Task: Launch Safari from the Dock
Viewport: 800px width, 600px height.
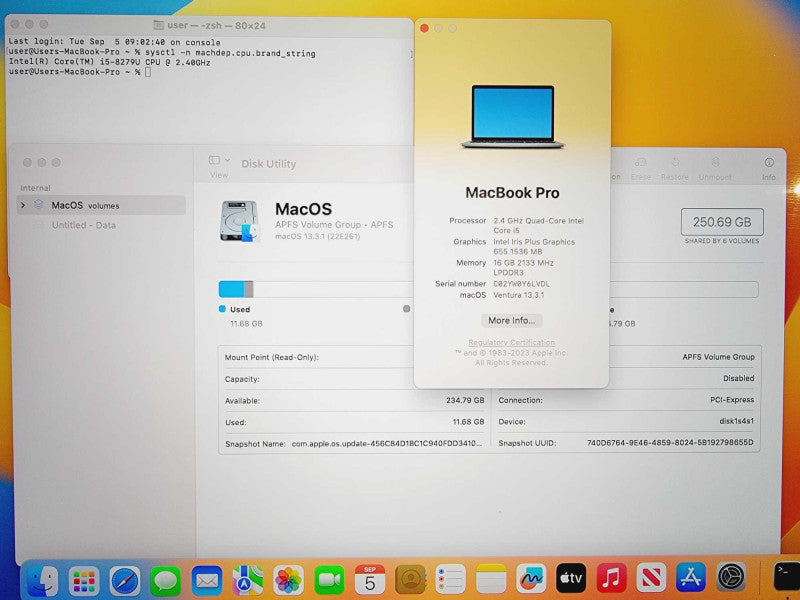Action: click(x=124, y=580)
